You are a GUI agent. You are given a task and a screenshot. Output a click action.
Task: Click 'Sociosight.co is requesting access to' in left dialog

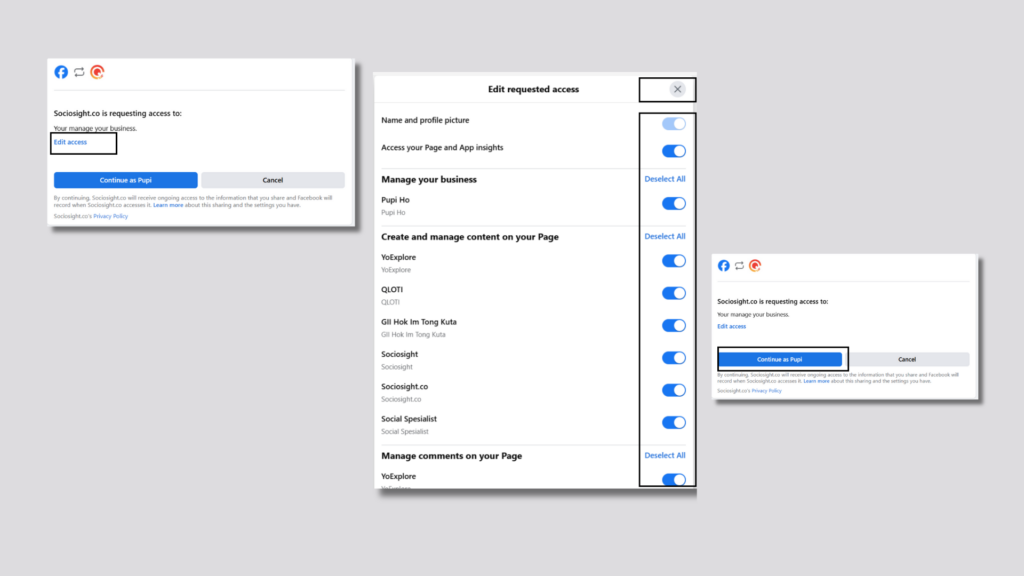click(118, 113)
